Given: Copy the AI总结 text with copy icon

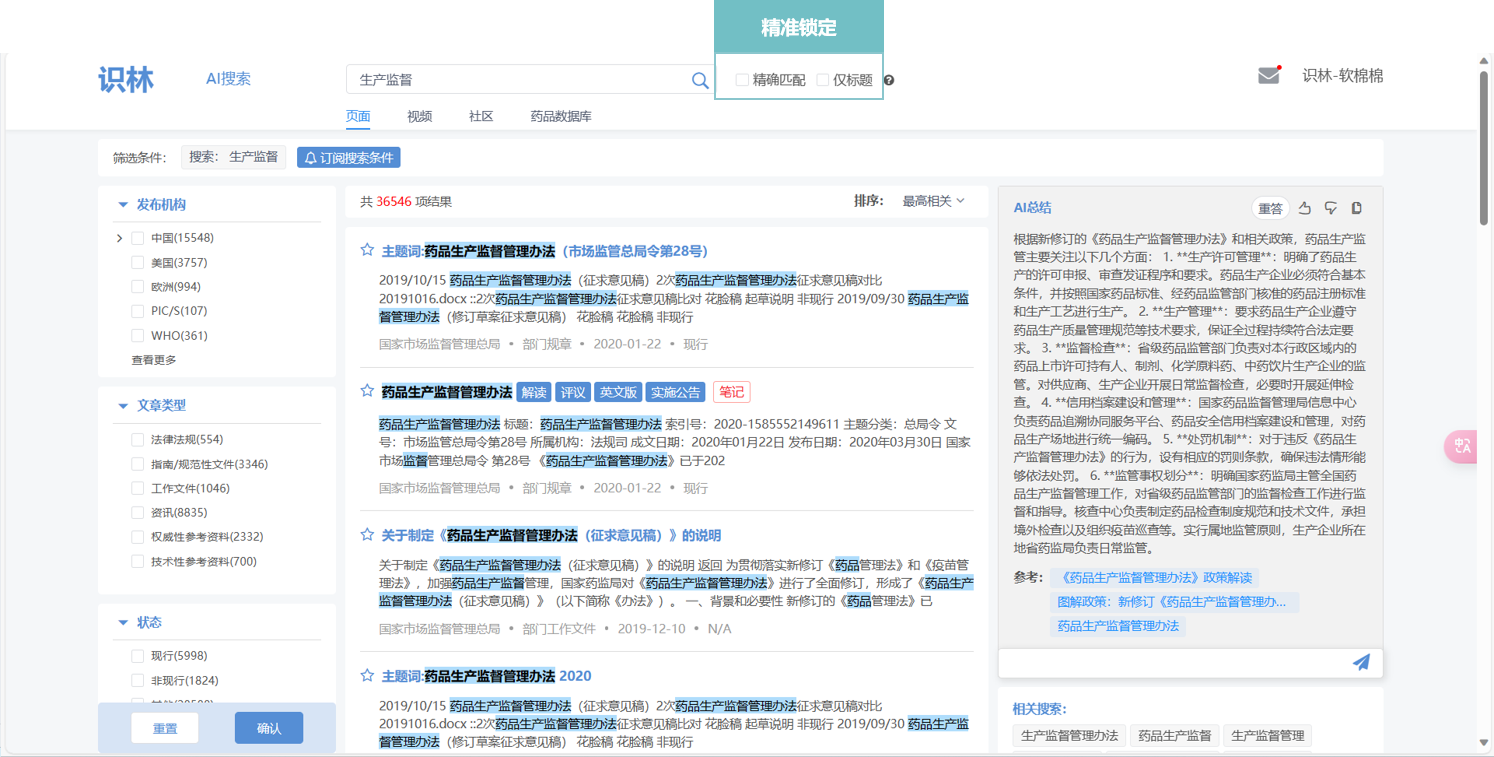Looking at the screenshot, I should point(1357,208).
